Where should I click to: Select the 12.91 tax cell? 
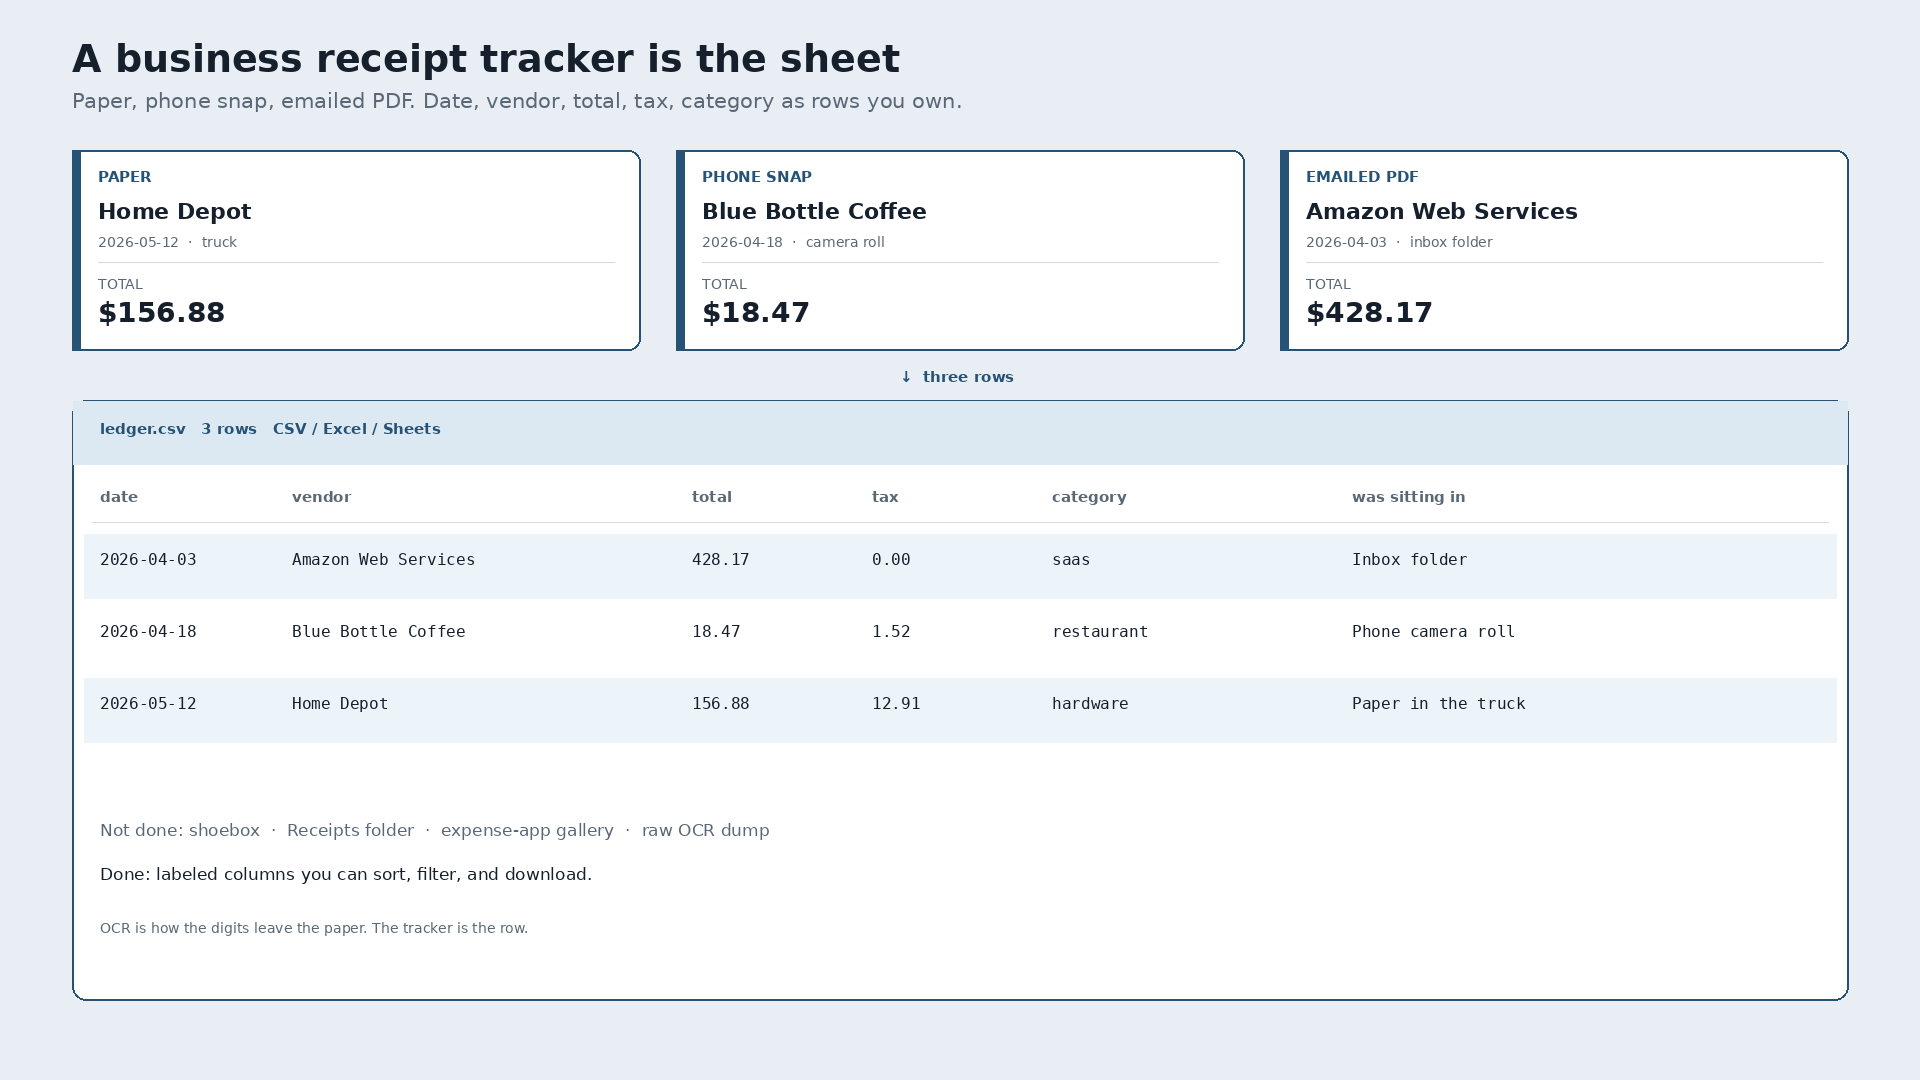coord(896,704)
